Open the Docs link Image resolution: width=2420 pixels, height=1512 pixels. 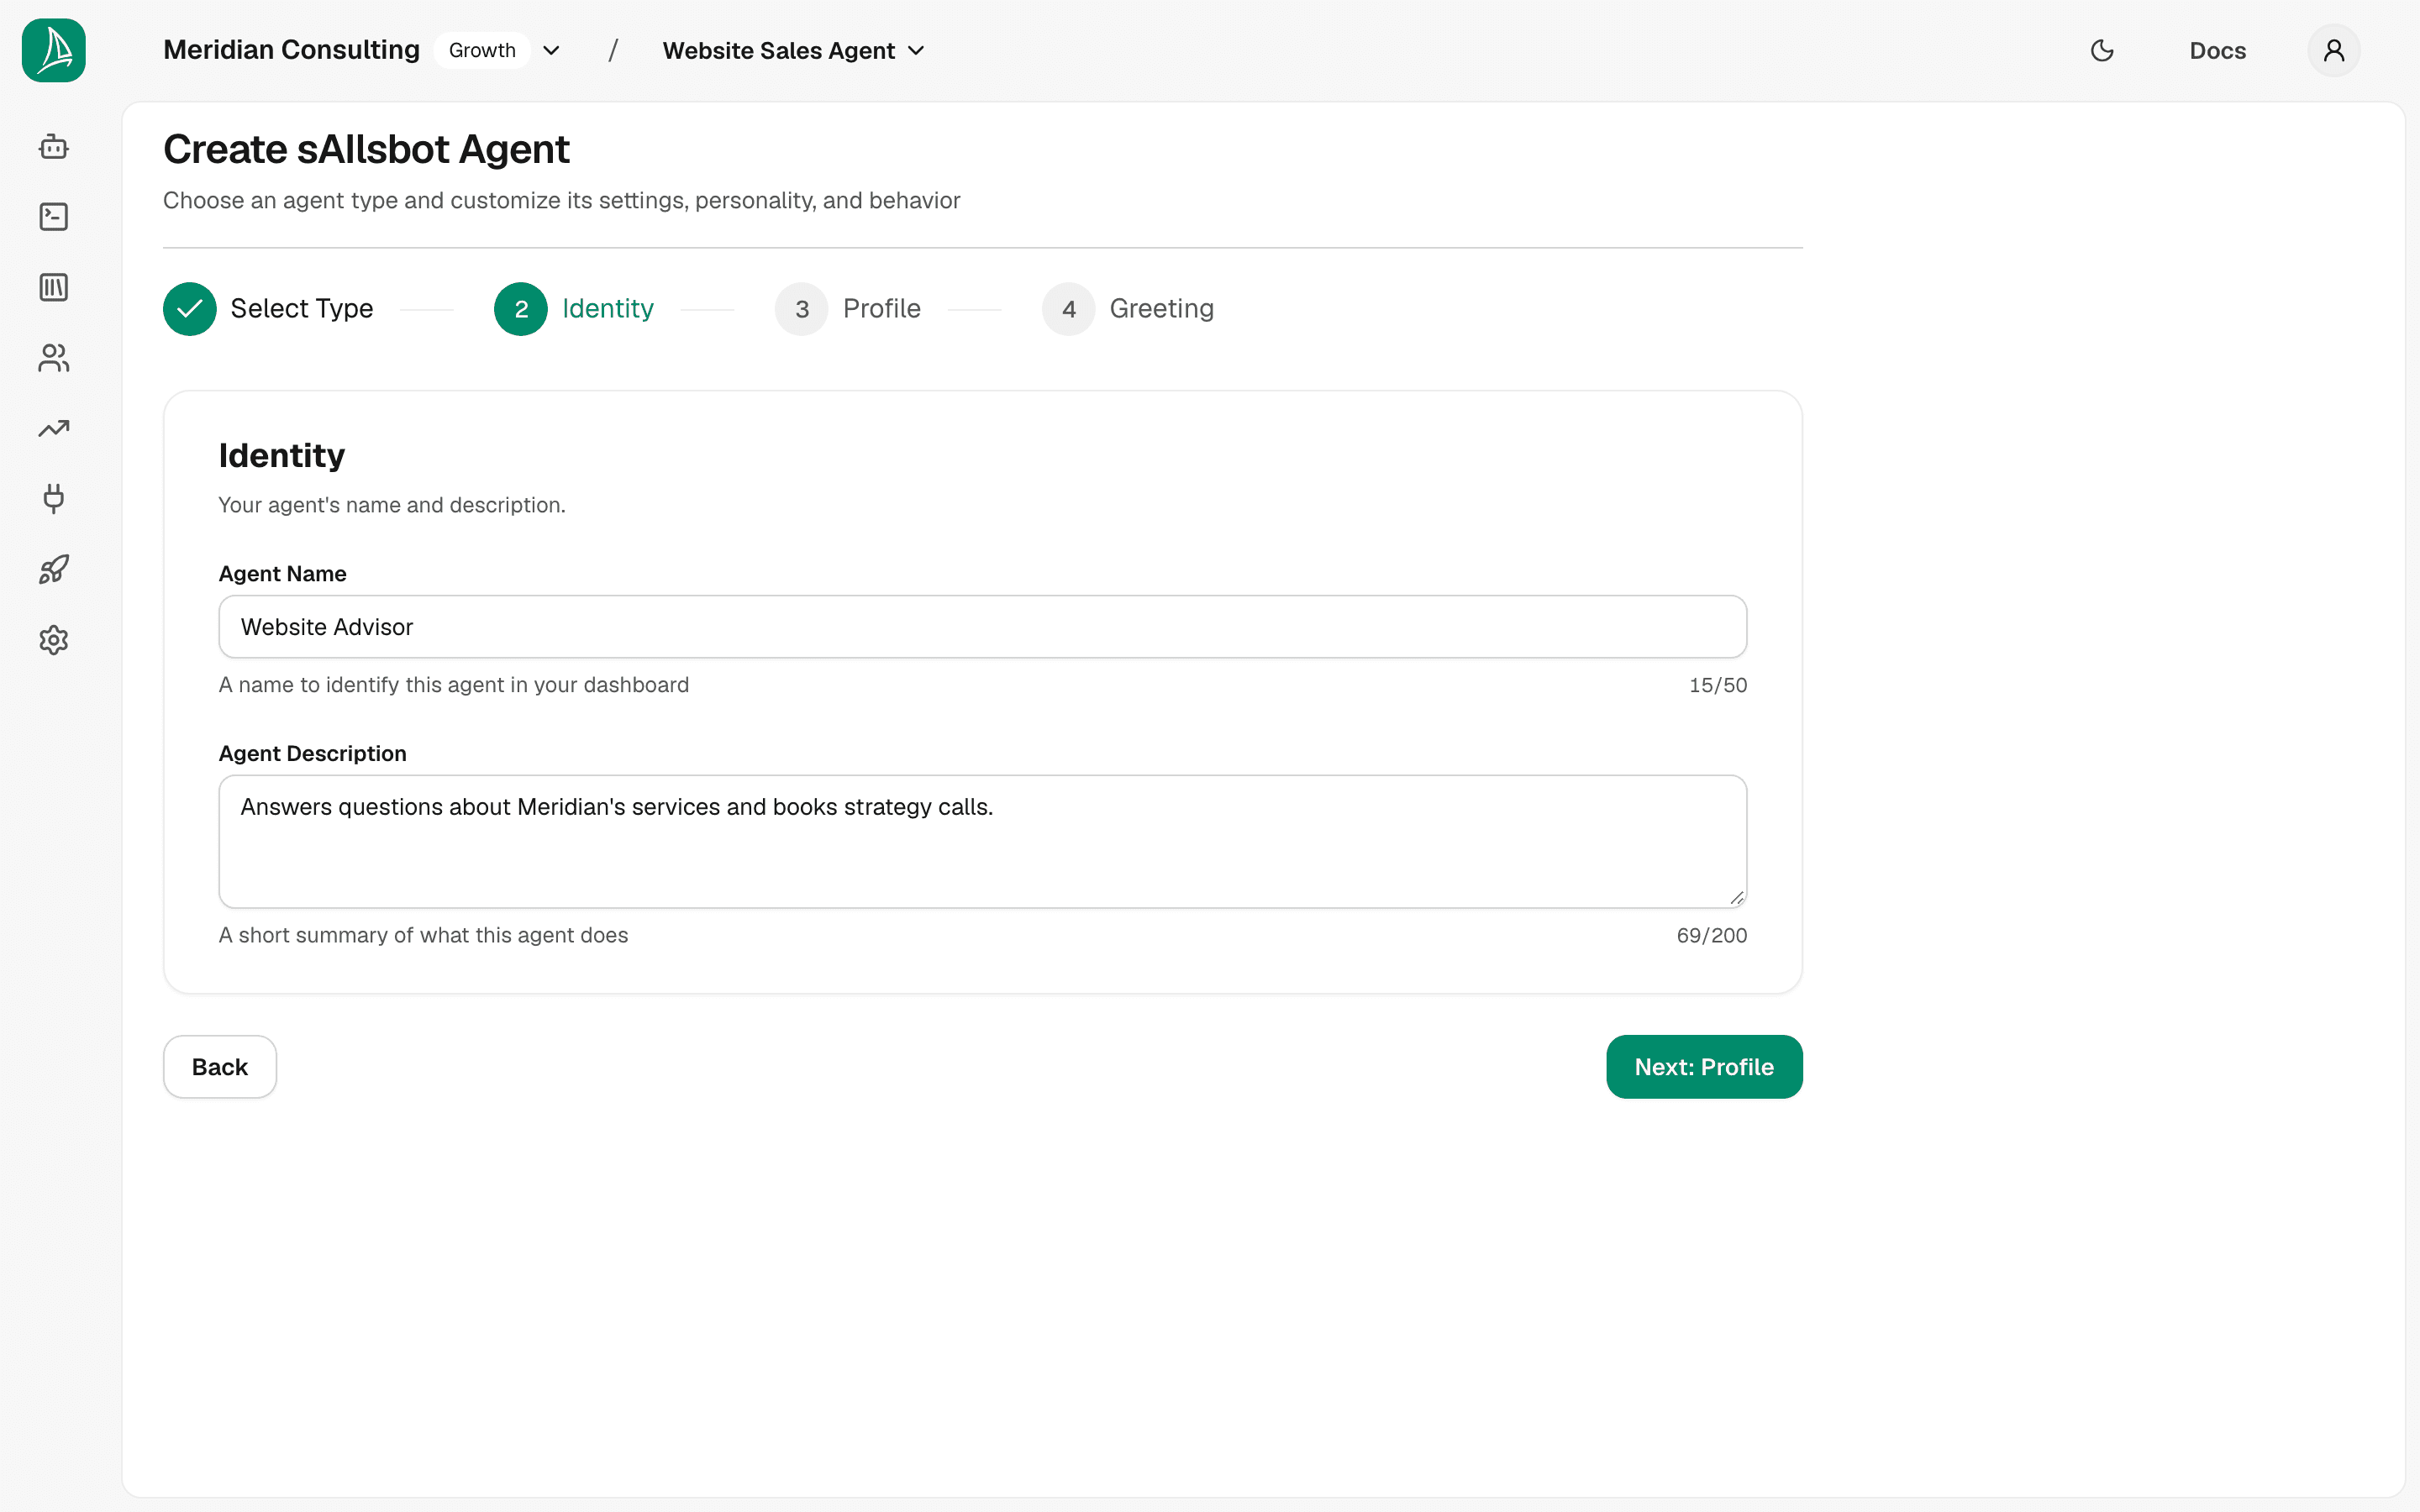point(2217,50)
